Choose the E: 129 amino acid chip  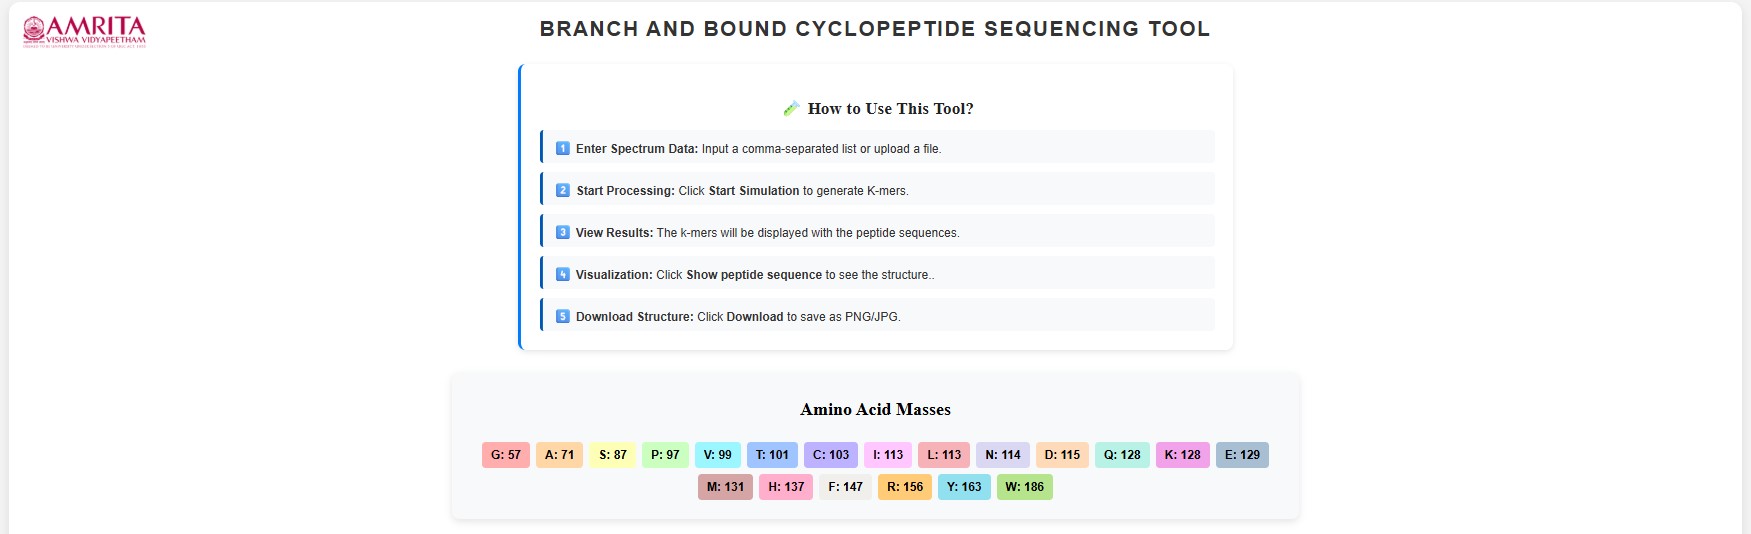(1242, 455)
